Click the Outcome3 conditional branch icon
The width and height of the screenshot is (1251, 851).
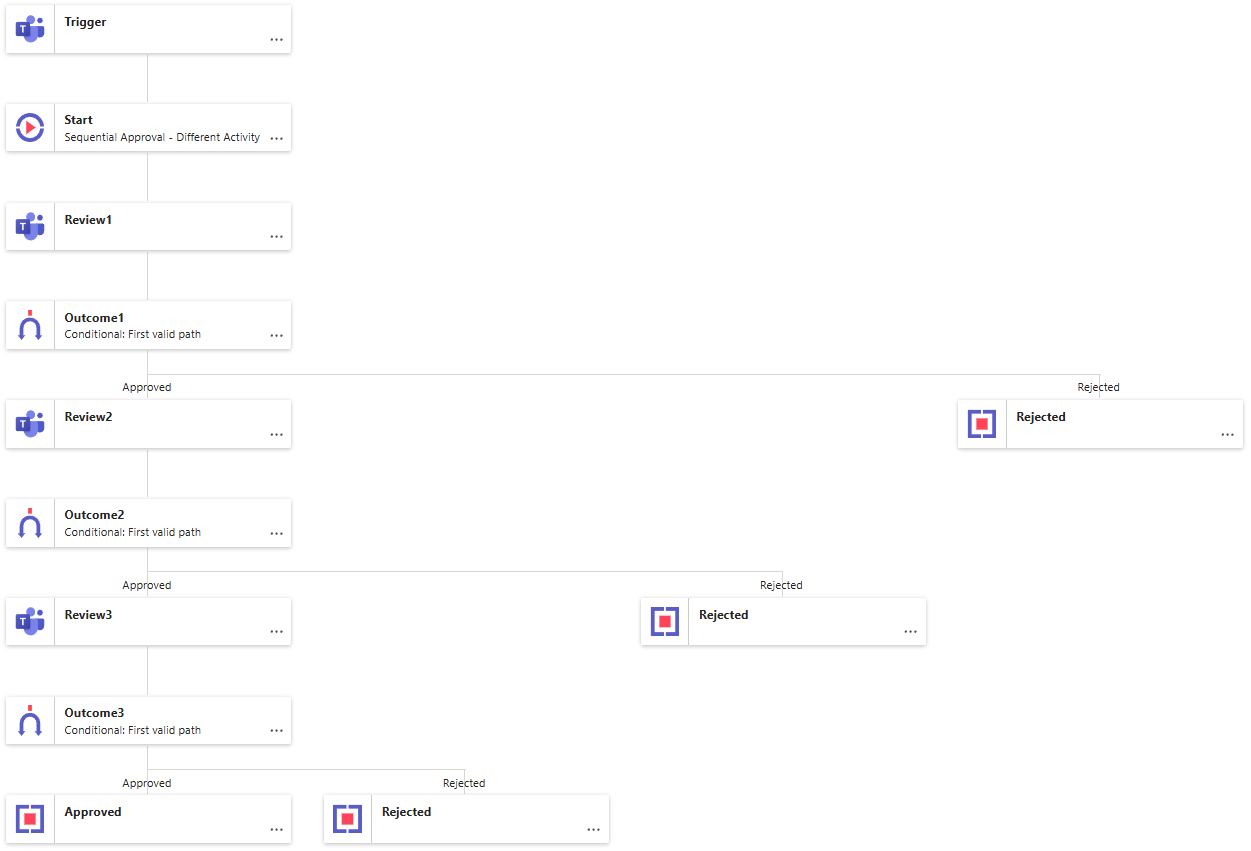(x=30, y=721)
